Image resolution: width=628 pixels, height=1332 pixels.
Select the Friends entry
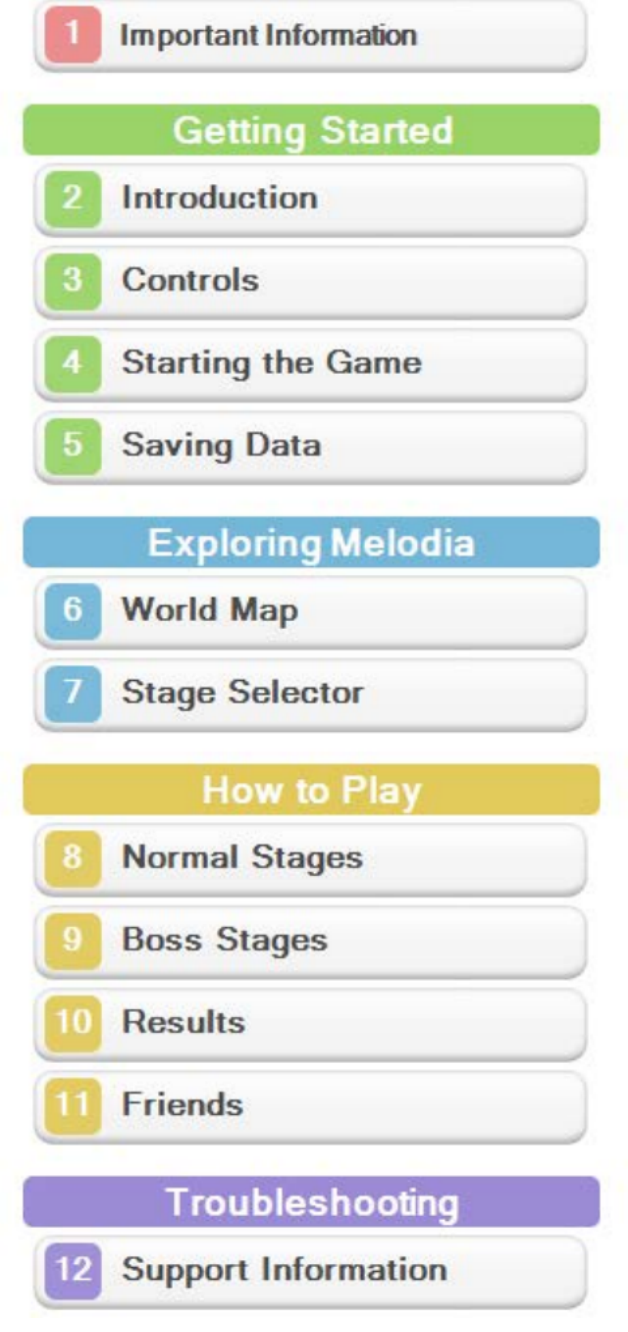point(182,1106)
